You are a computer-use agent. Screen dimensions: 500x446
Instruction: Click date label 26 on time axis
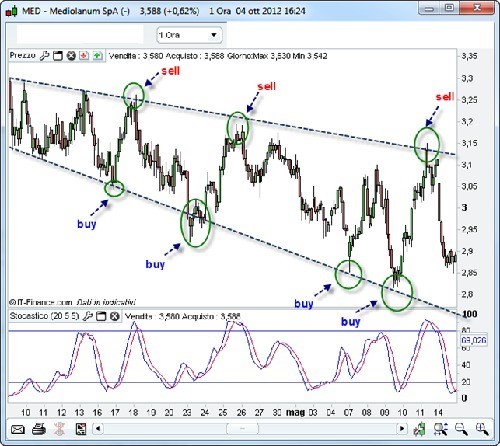(241, 412)
